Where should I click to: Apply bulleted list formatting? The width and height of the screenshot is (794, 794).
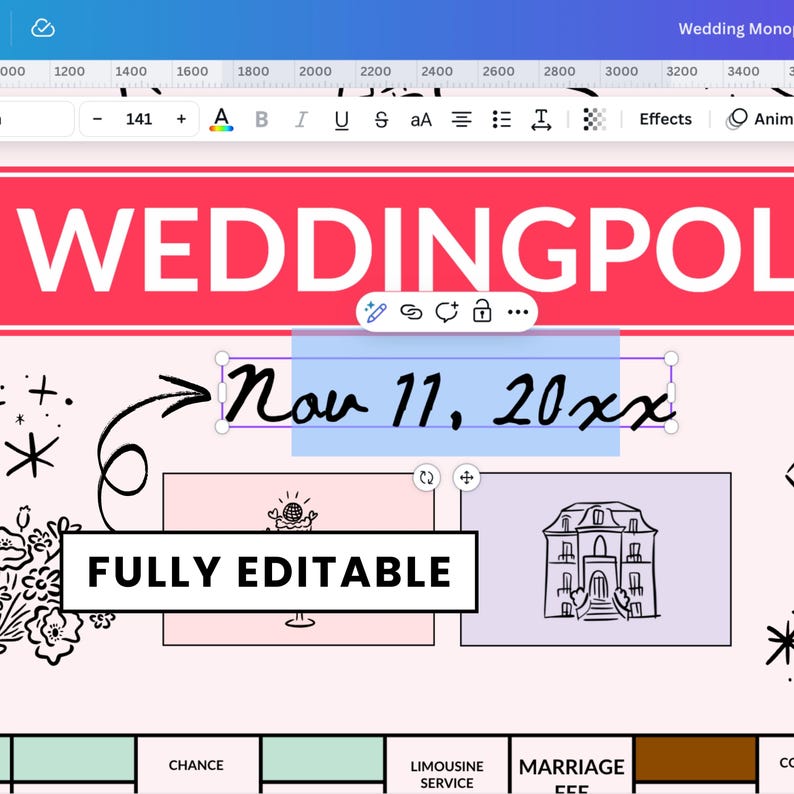(501, 120)
